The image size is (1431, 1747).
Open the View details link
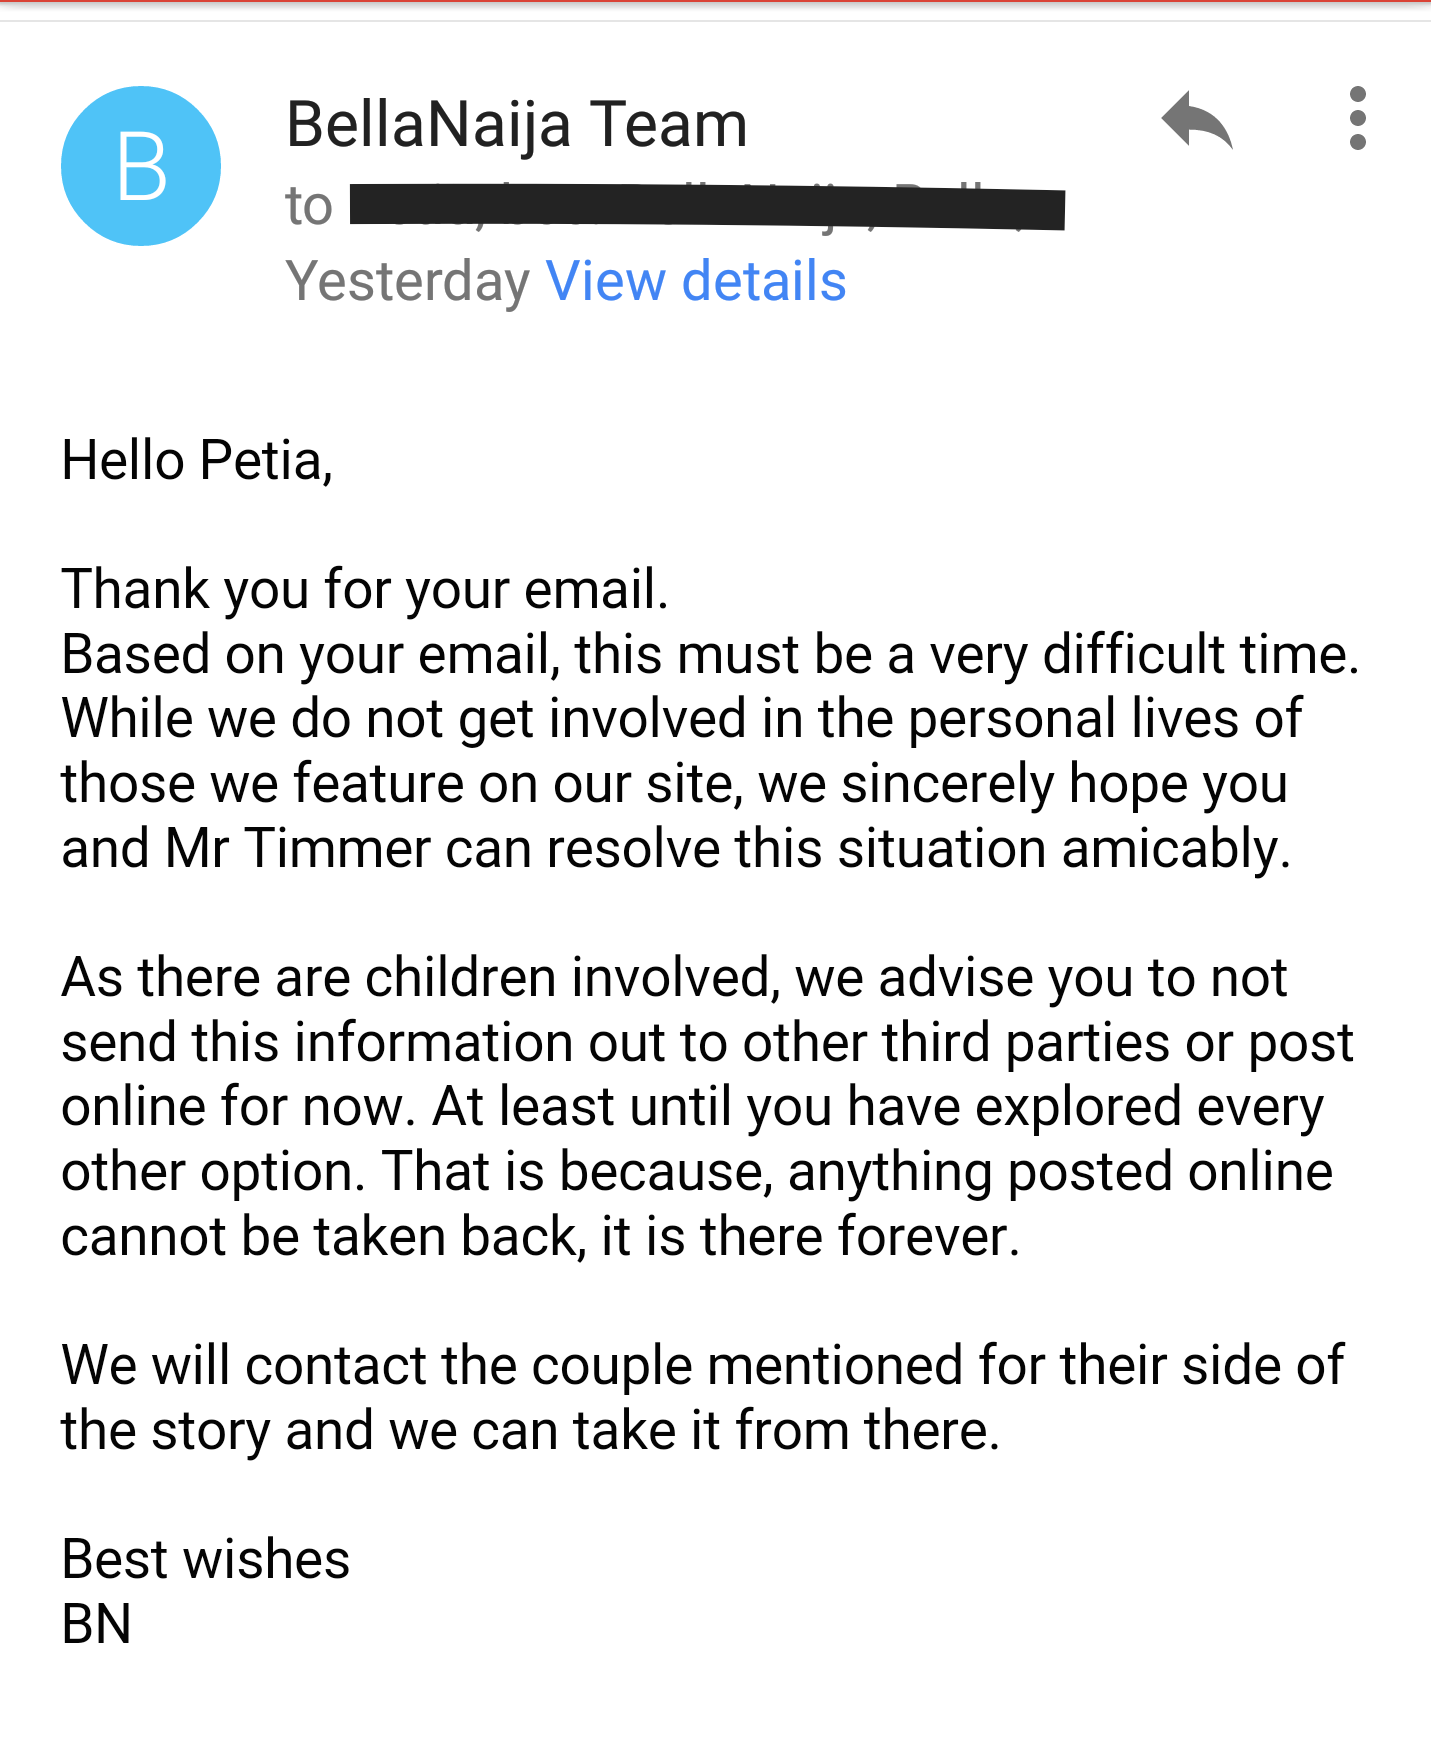tap(696, 281)
